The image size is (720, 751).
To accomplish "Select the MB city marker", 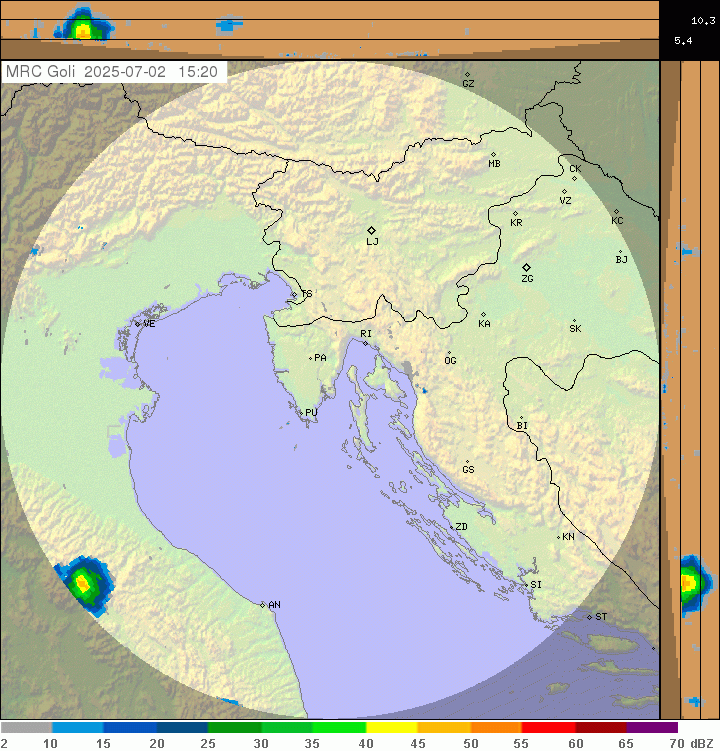I will tap(493, 155).
